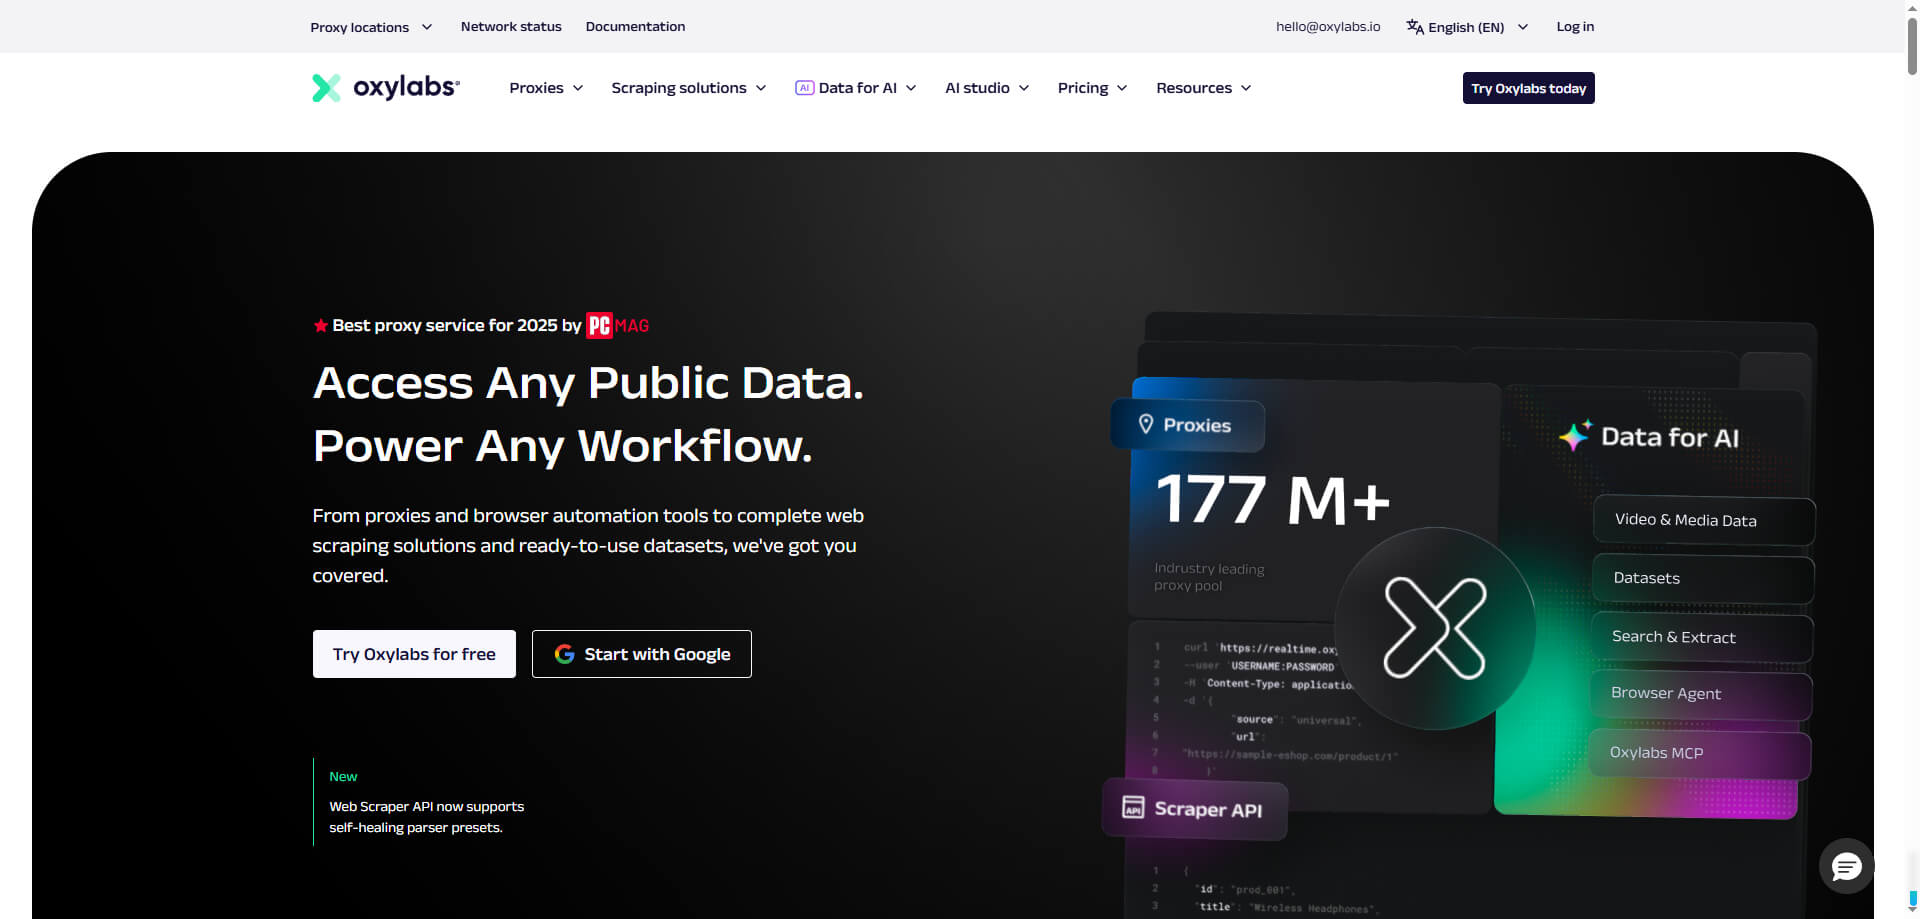The image size is (1920, 919).
Task: Click the Oxylabs logo
Action: (x=384, y=88)
